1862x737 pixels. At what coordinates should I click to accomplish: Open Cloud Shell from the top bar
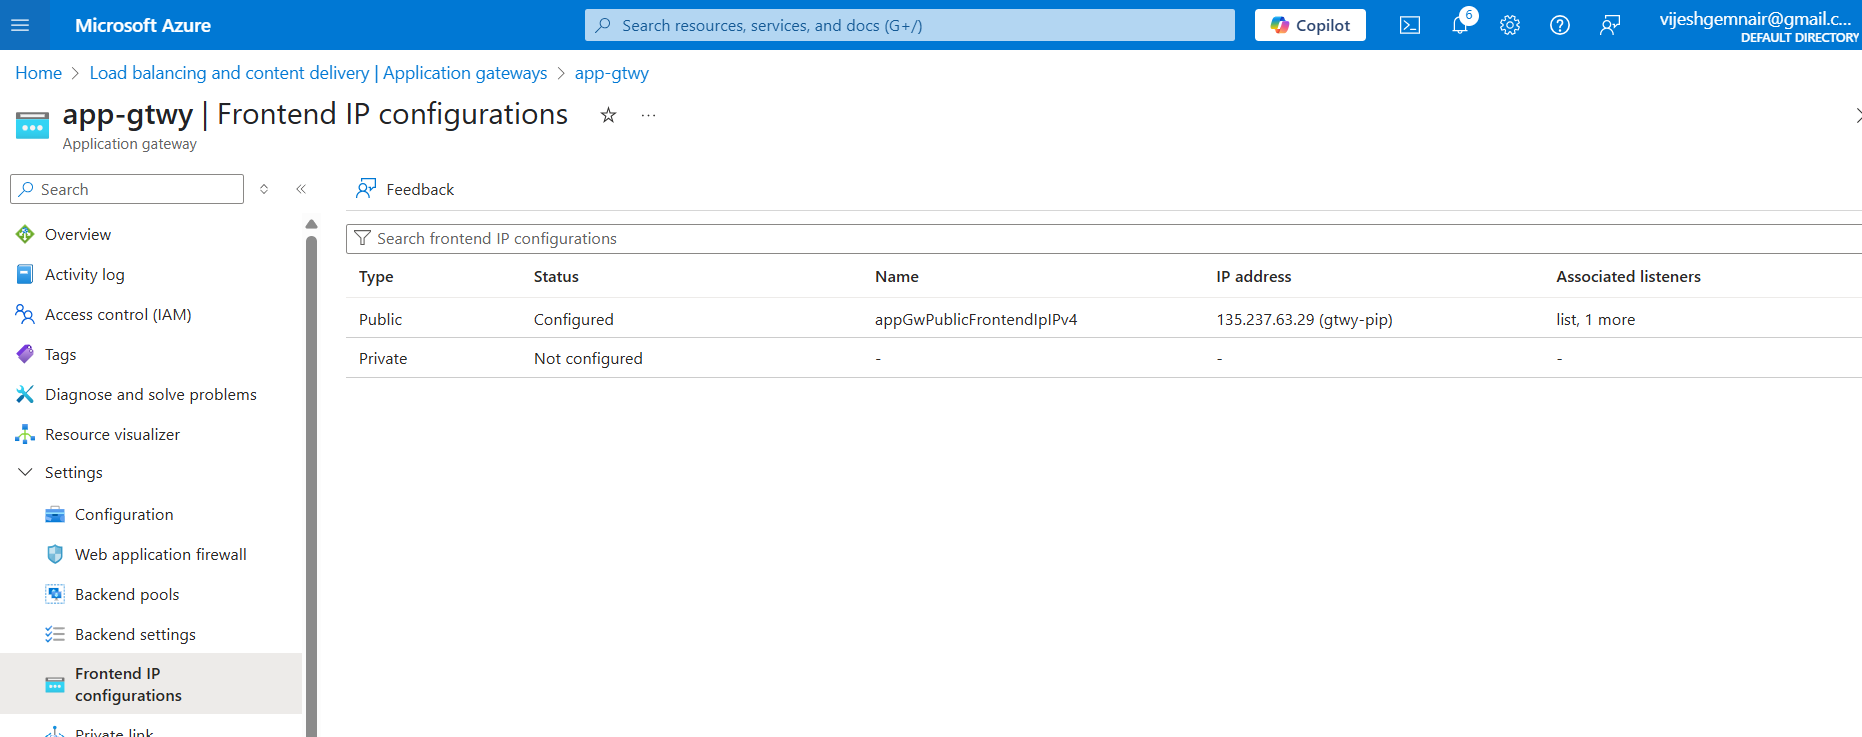point(1409,25)
